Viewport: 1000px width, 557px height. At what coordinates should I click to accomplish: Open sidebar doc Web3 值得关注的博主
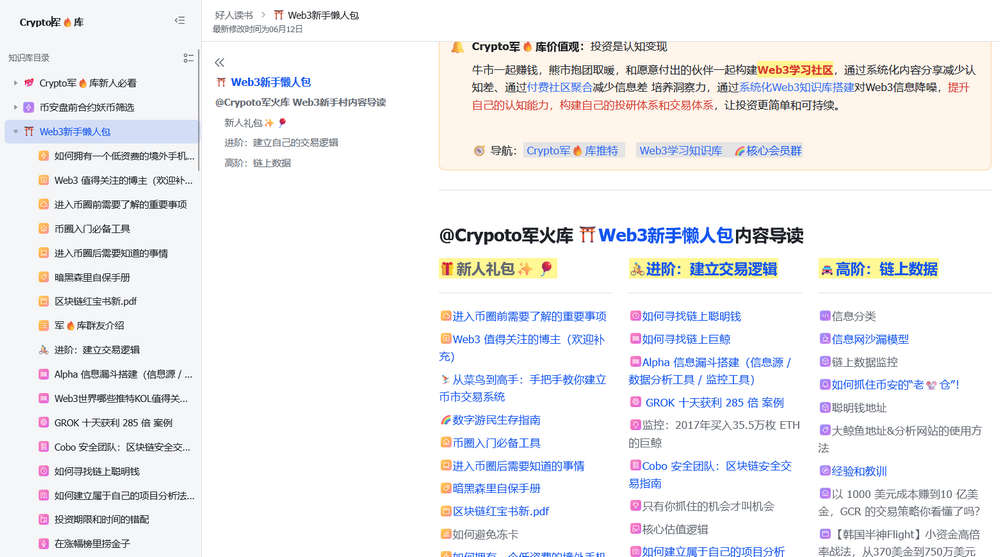tap(123, 181)
